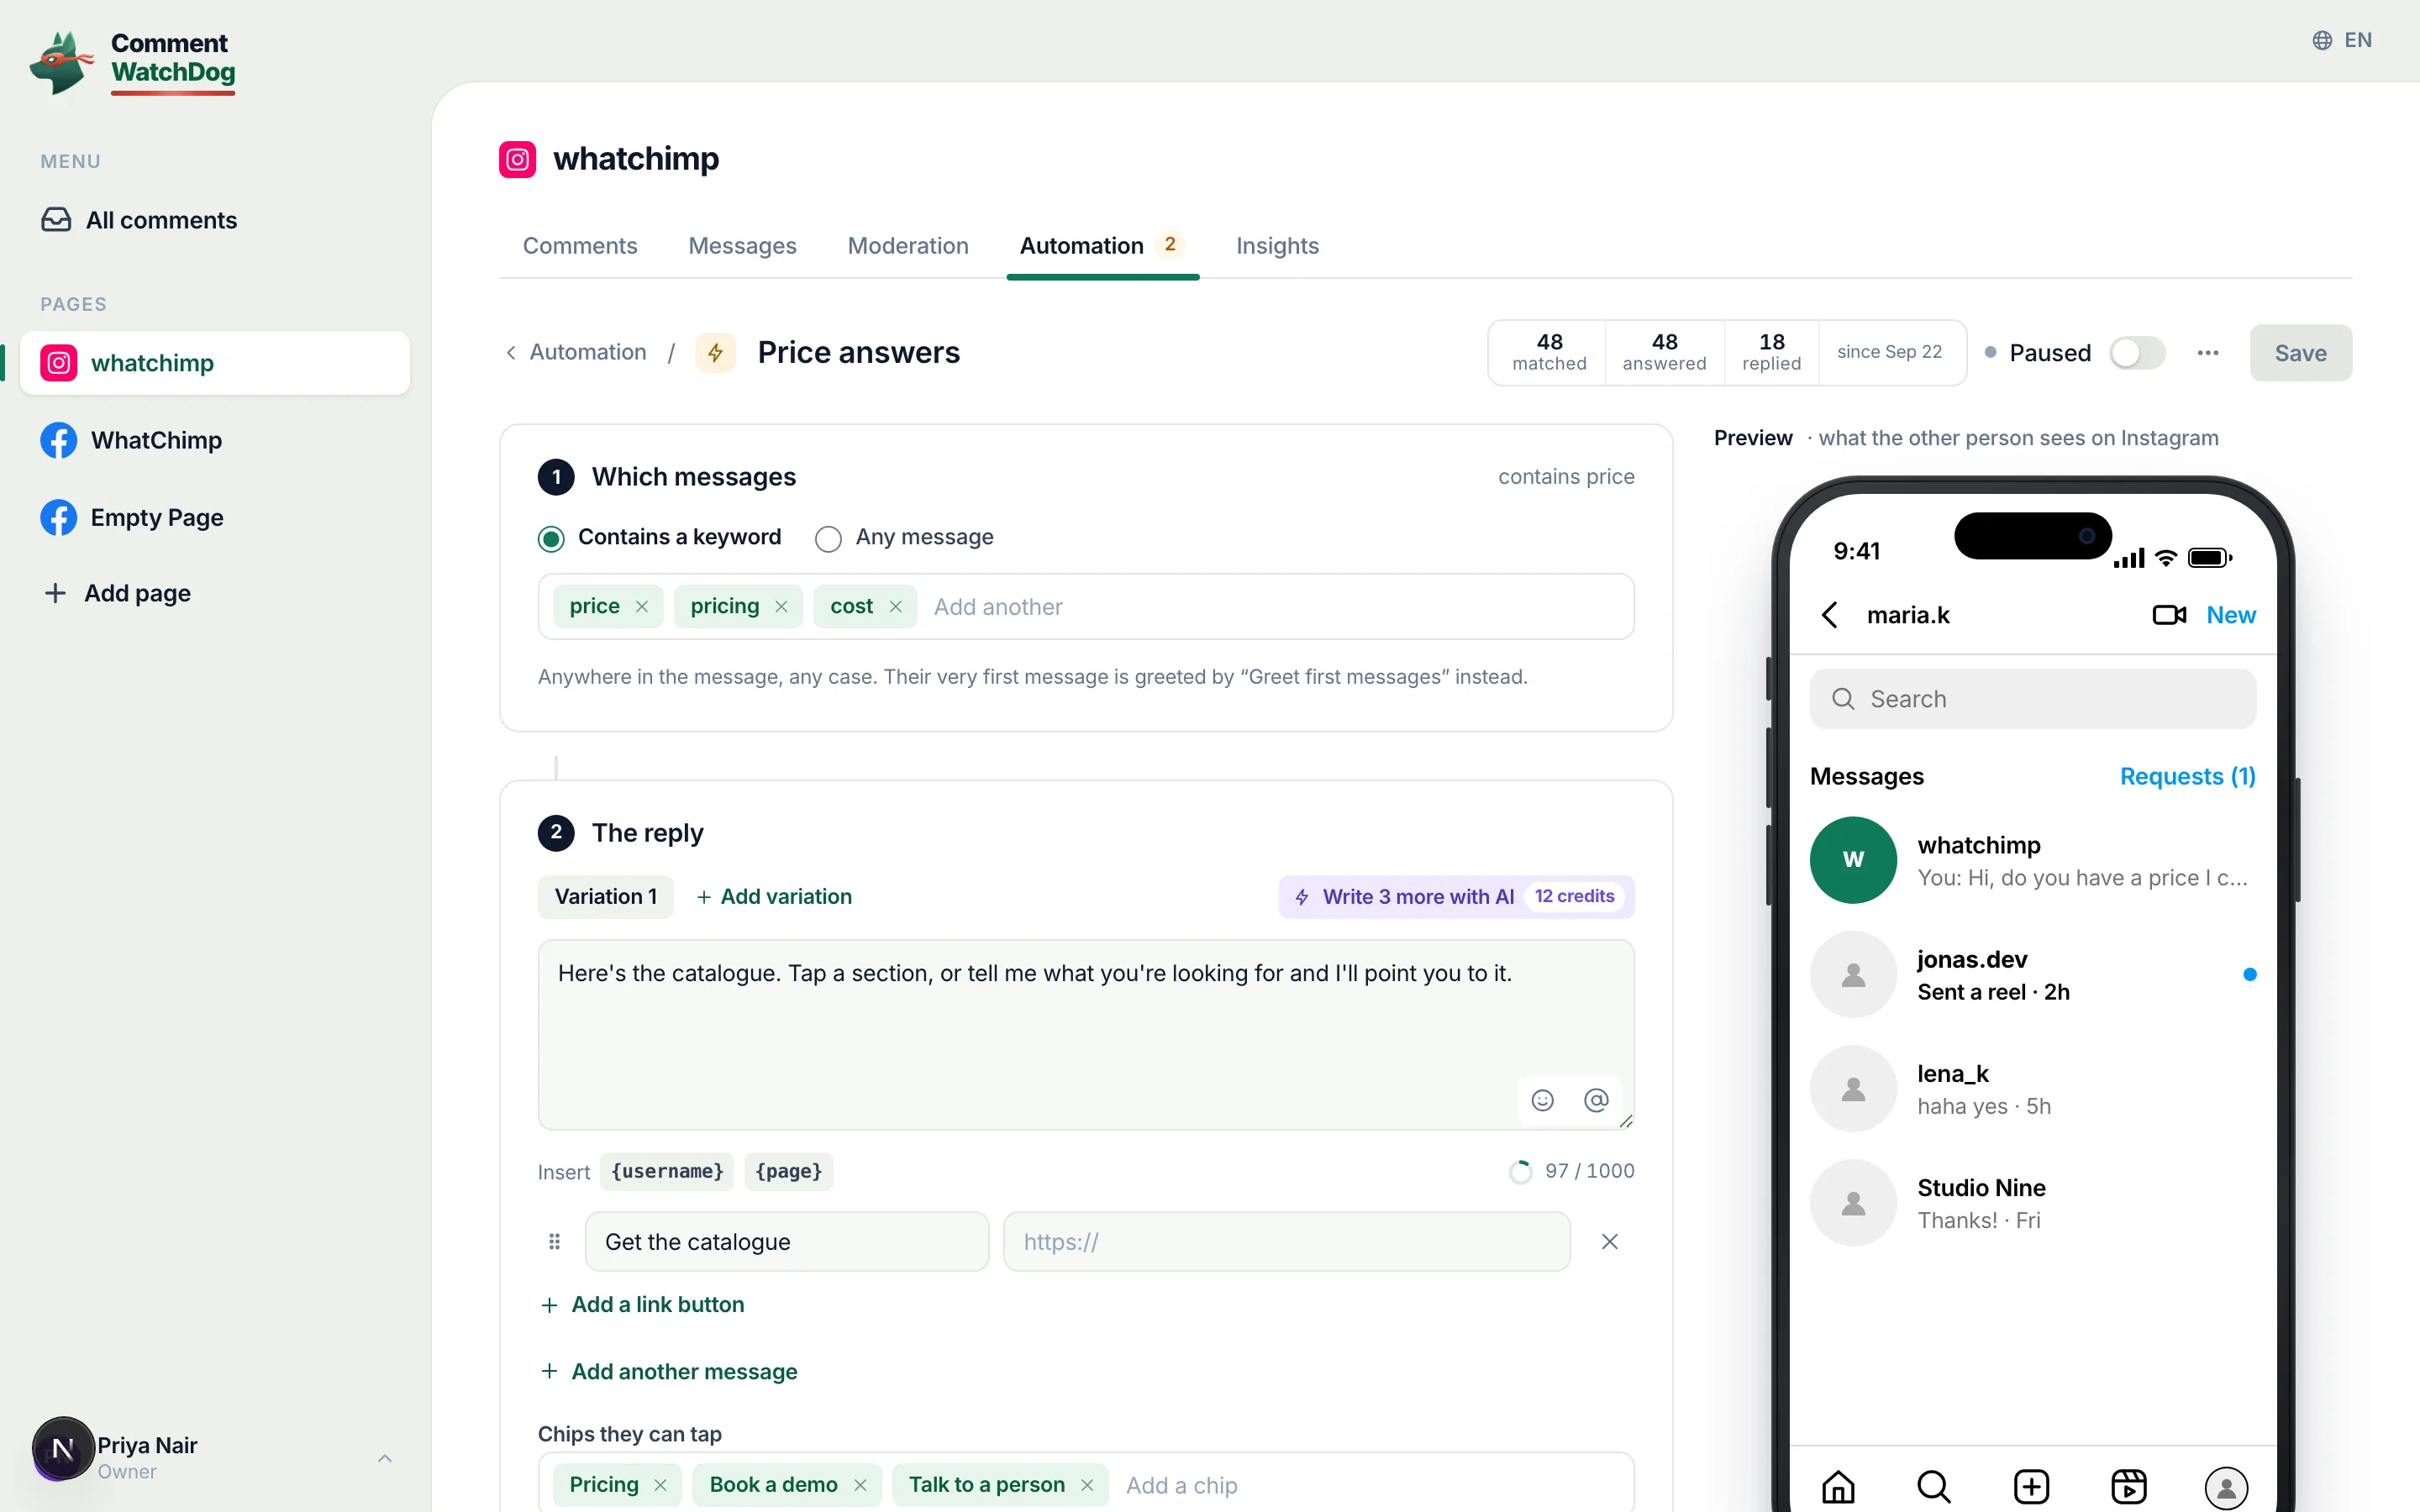Click the Get the catalogue label field

[787, 1242]
